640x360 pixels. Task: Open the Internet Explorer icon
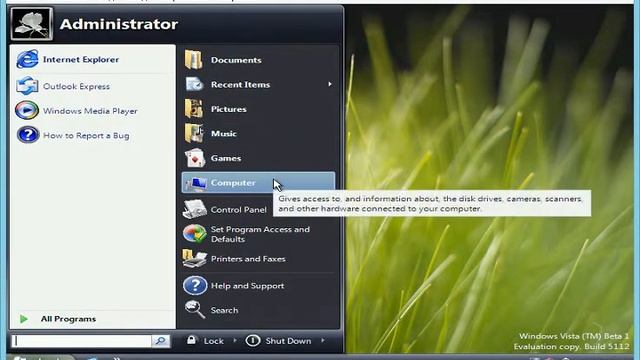click(27, 60)
